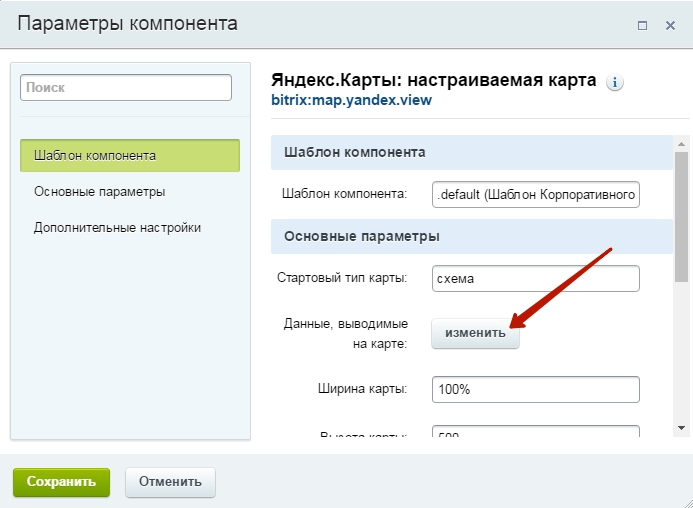Close the Параметры компонента dialog
The width and height of the screenshot is (693, 508).
(x=670, y=26)
